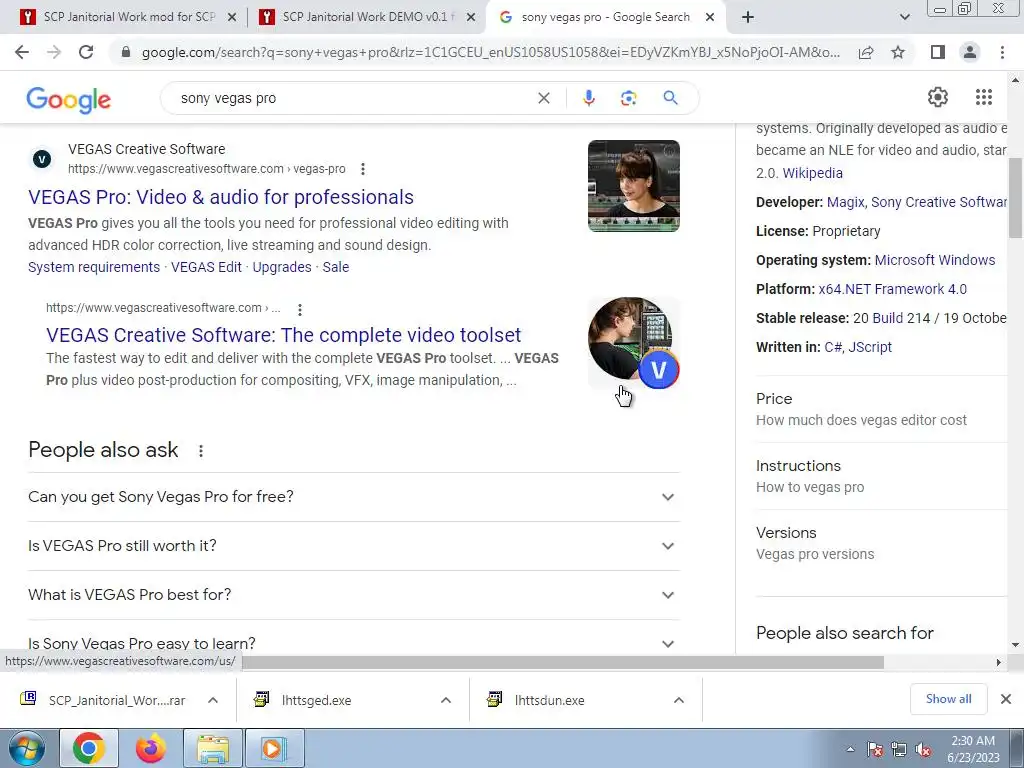Image resolution: width=1024 pixels, height=768 pixels.
Task: Expand "Can you get Sony Vegas Pro for free?"
Action: (x=353, y=497)
